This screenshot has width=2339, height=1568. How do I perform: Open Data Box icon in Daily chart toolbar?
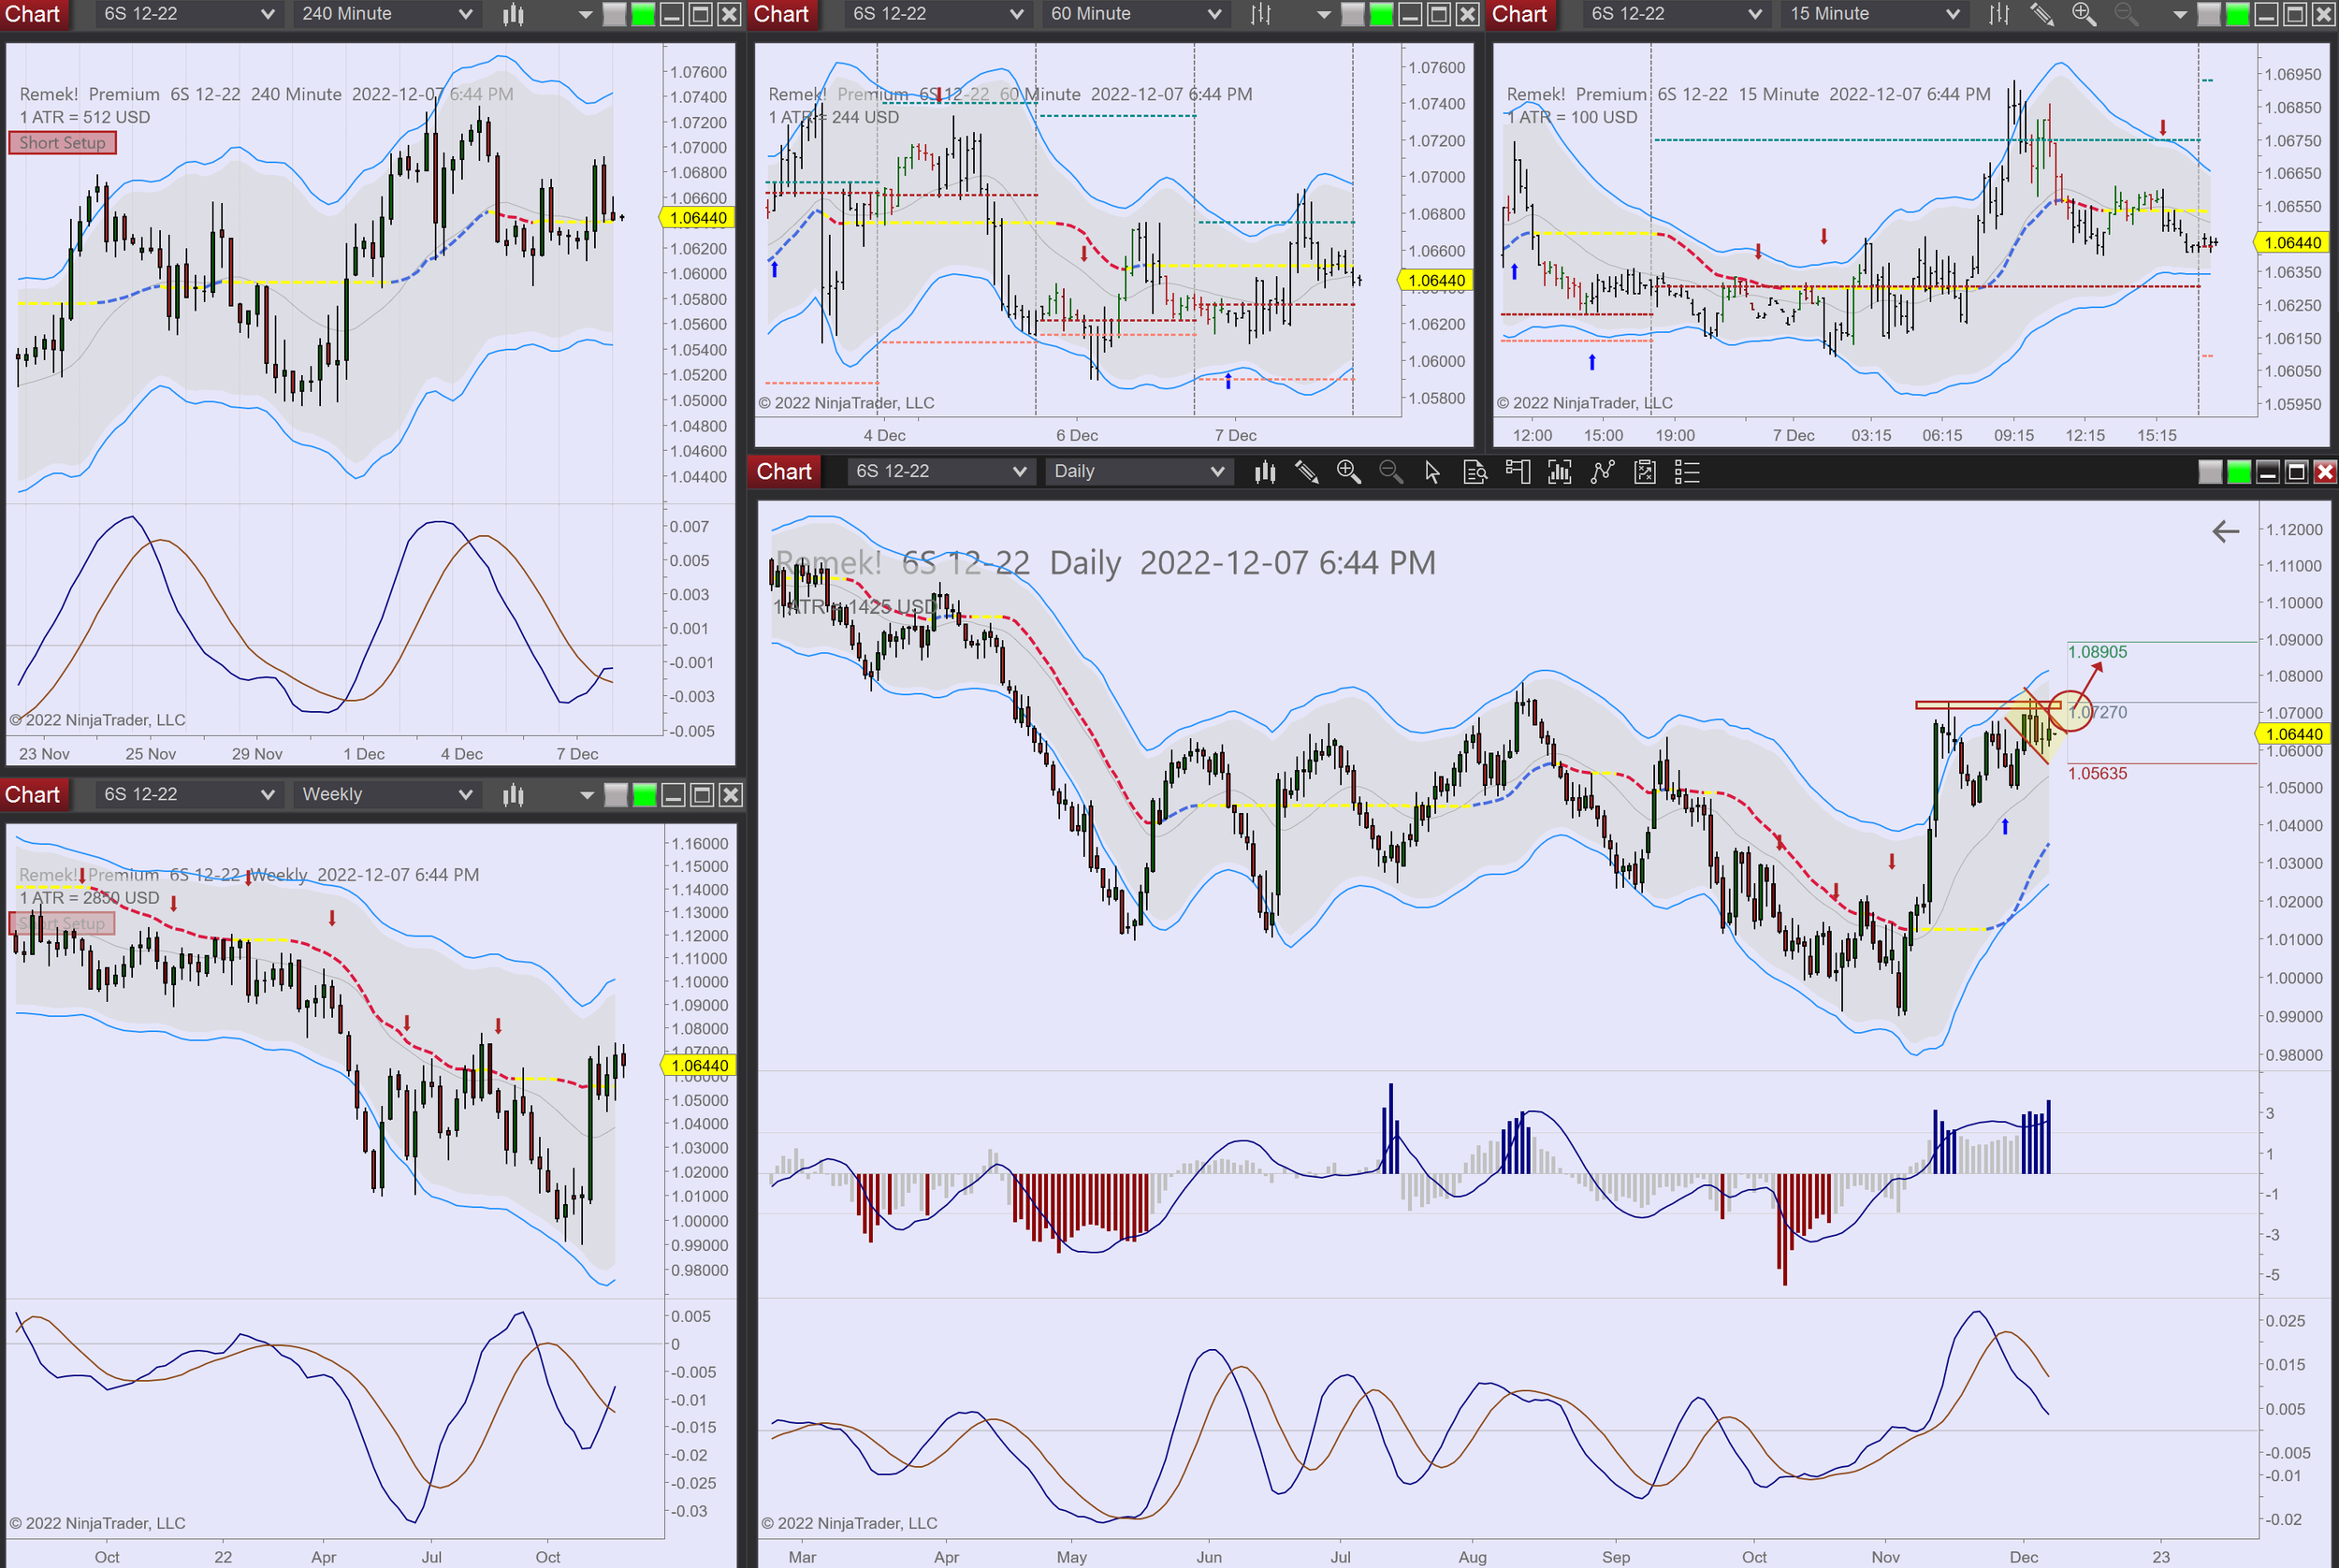point(1475,472)
